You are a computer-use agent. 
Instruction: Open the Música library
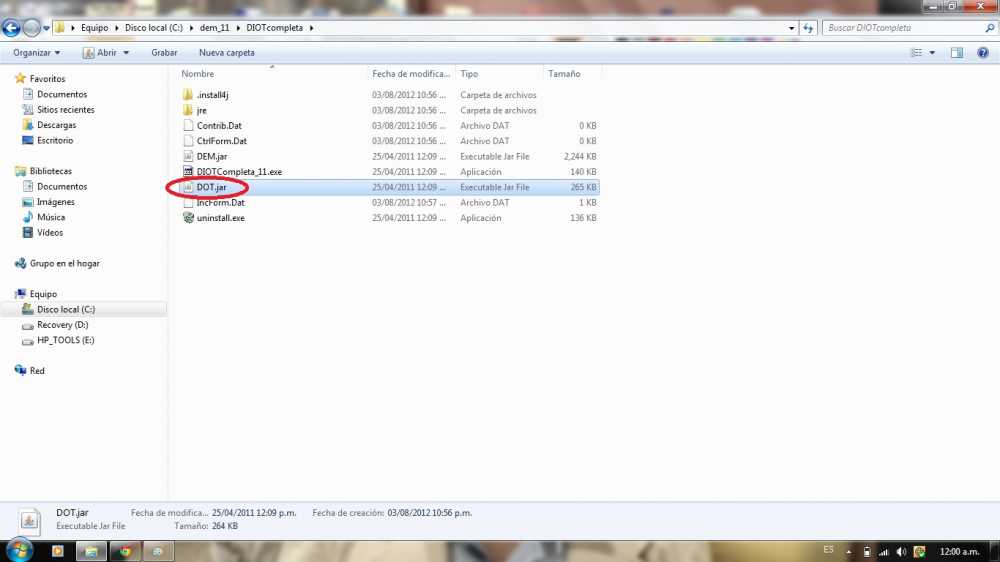51,217
